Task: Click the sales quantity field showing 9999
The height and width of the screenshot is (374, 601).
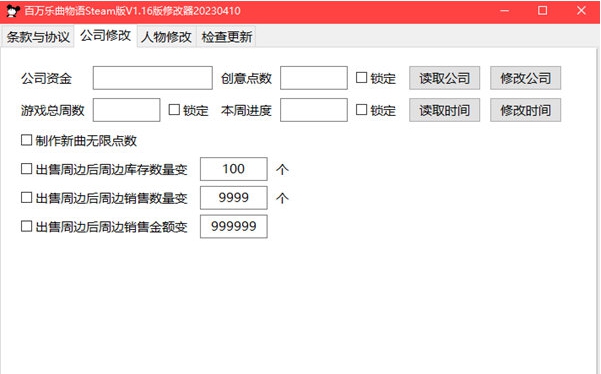Action: point(233,198)
